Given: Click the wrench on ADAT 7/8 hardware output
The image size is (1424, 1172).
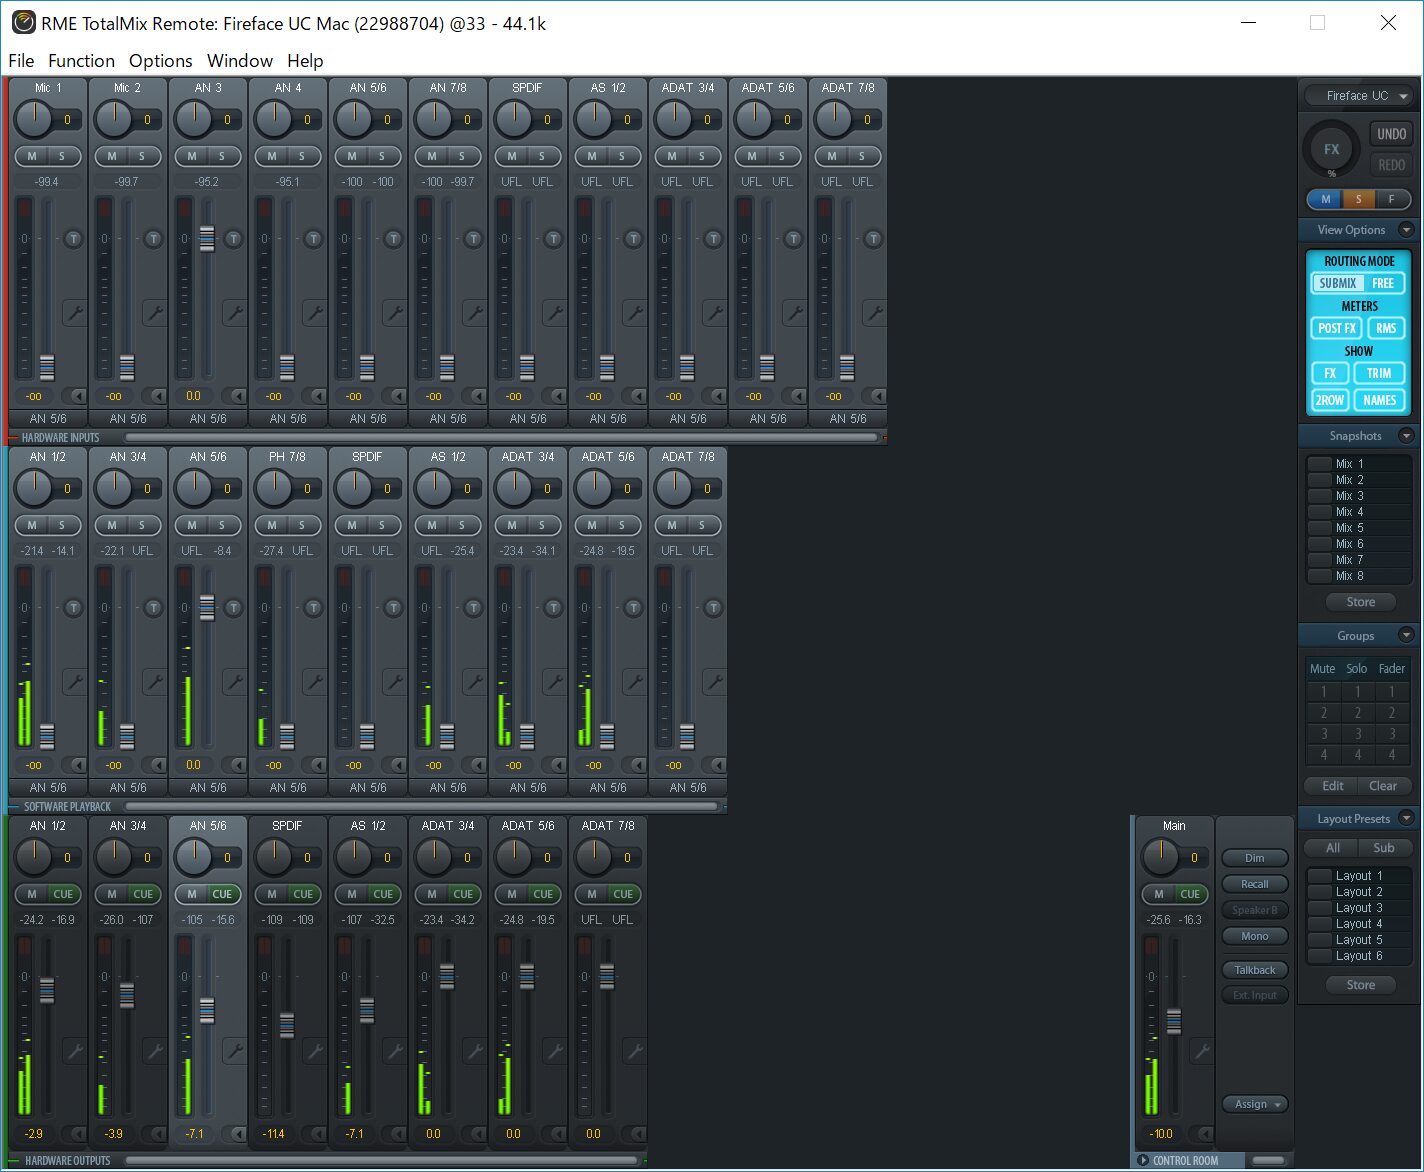Looking at the screenshot, I should click(634, 1051).
